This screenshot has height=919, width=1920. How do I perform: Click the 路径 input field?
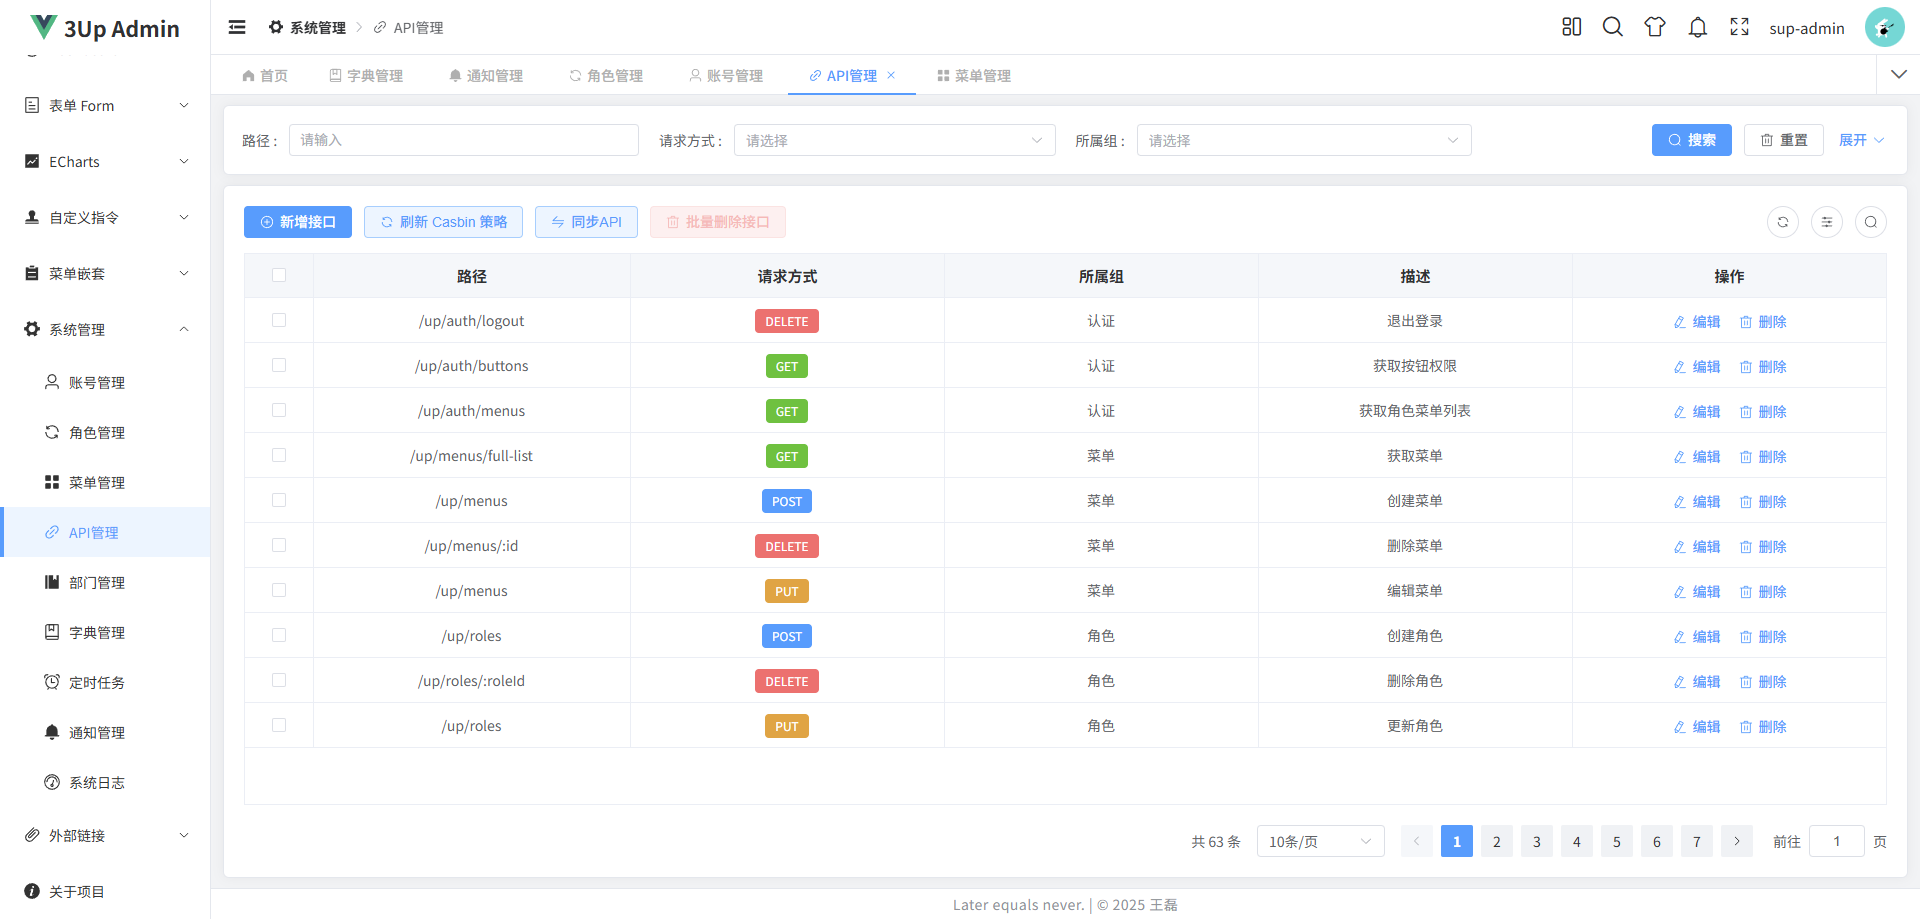coord(463,140)
